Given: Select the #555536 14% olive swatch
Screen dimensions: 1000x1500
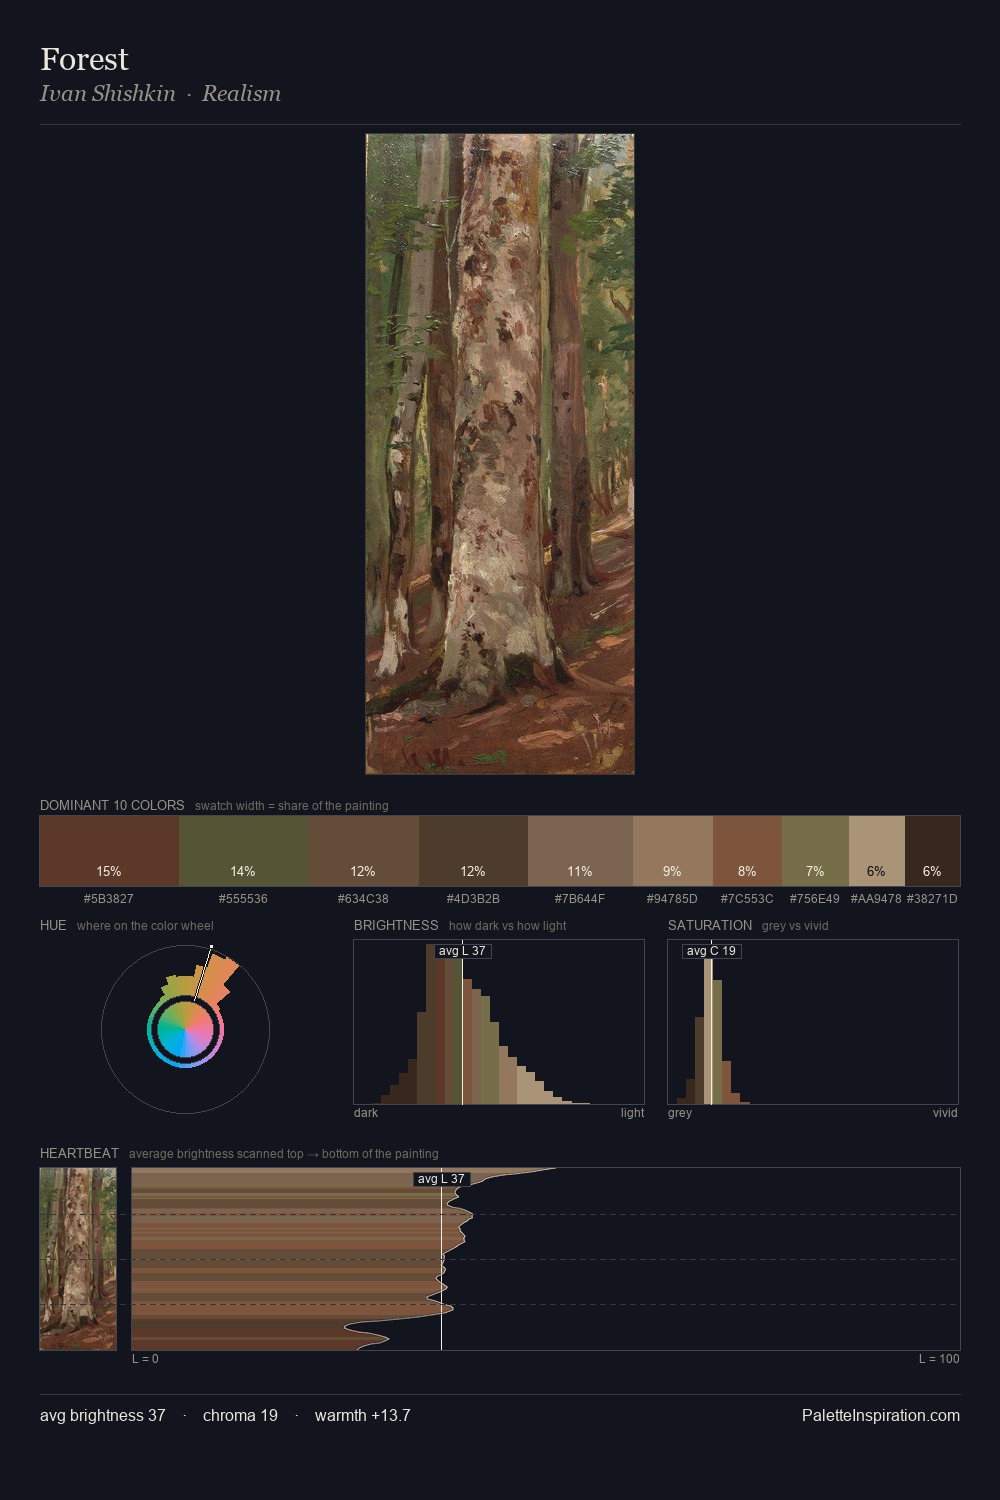Looking at the screenshot, I should pos(243,851).
